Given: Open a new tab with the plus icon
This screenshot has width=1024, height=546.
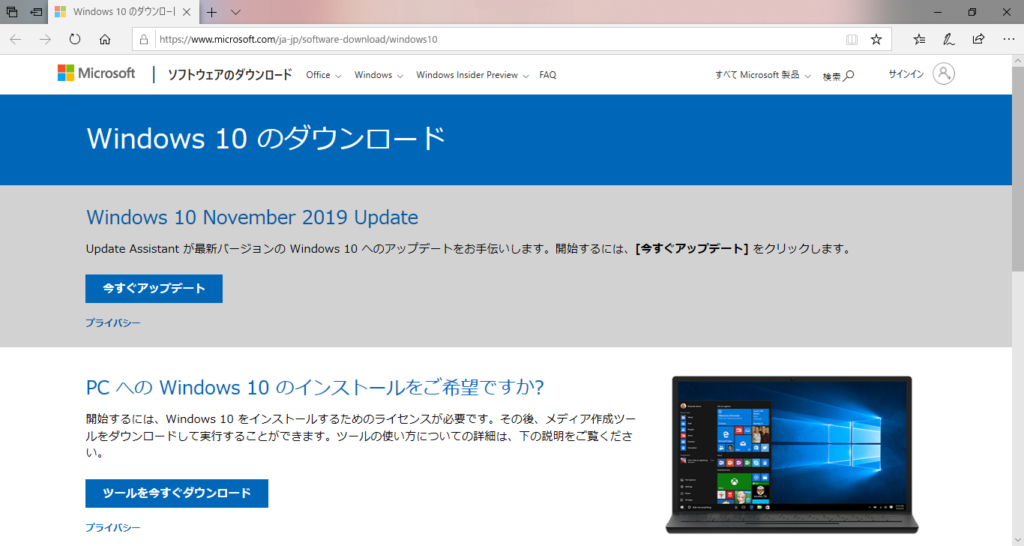Looking at the screenshot, I should point(212,12).
